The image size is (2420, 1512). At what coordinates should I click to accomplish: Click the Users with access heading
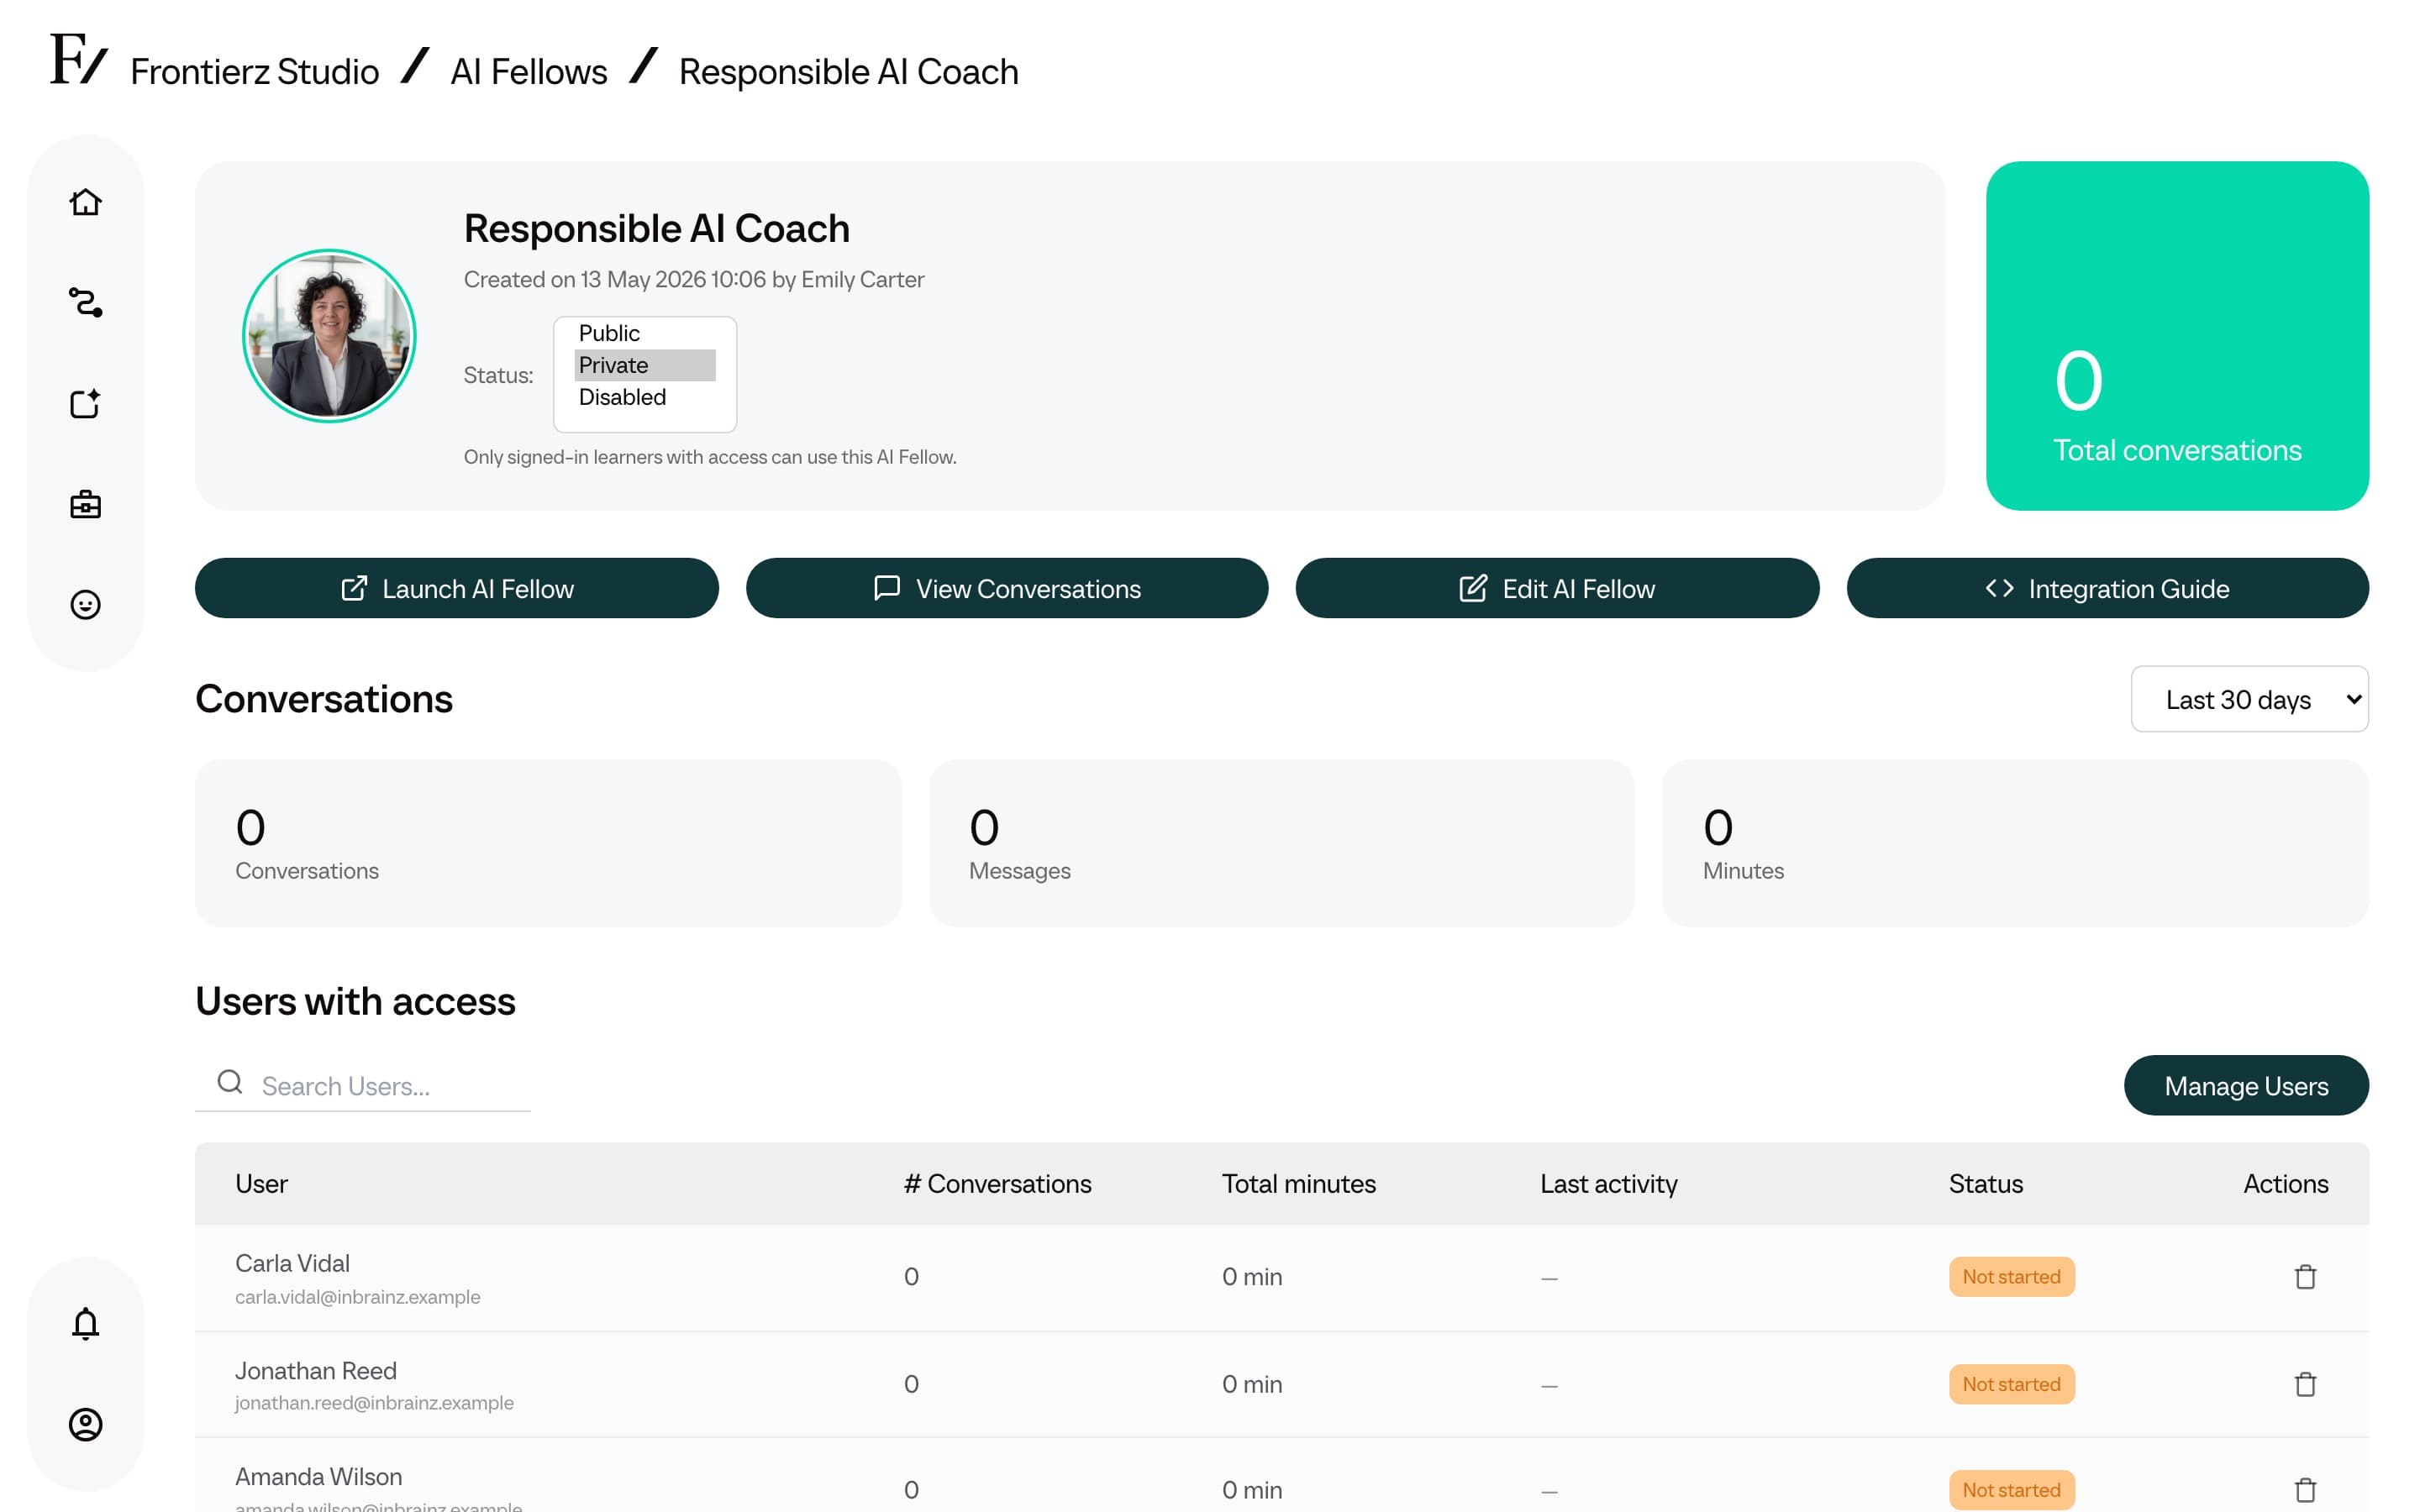[355, 1001]
